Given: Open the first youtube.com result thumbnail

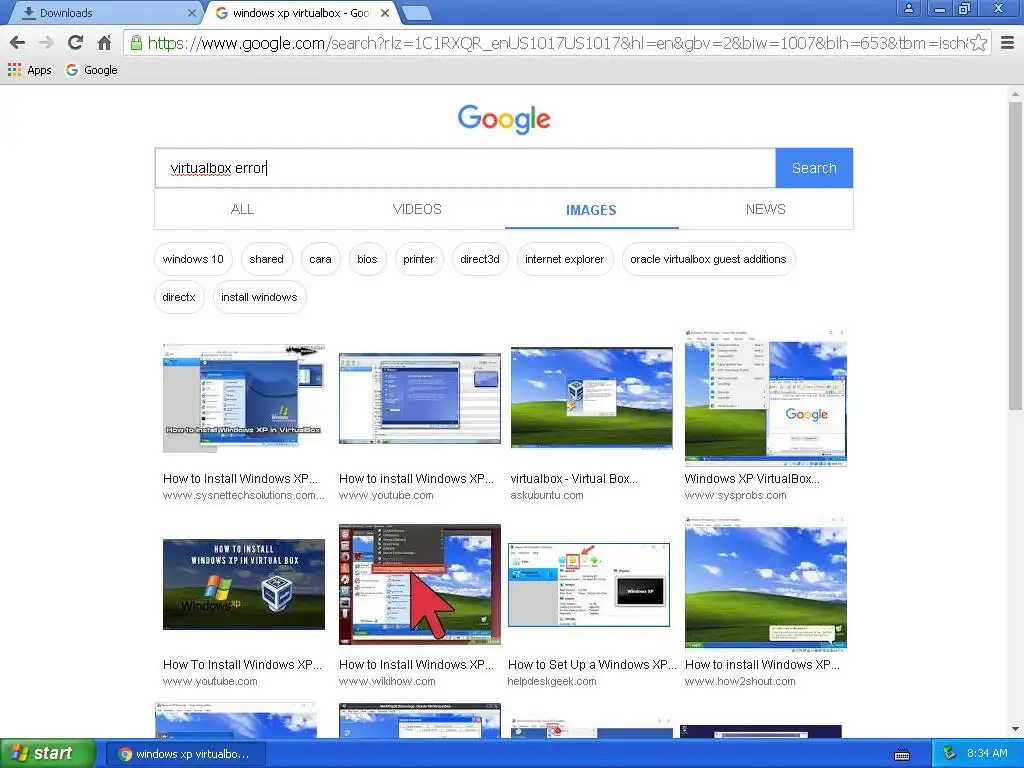Looking at the screenshot, I should 420,398.
